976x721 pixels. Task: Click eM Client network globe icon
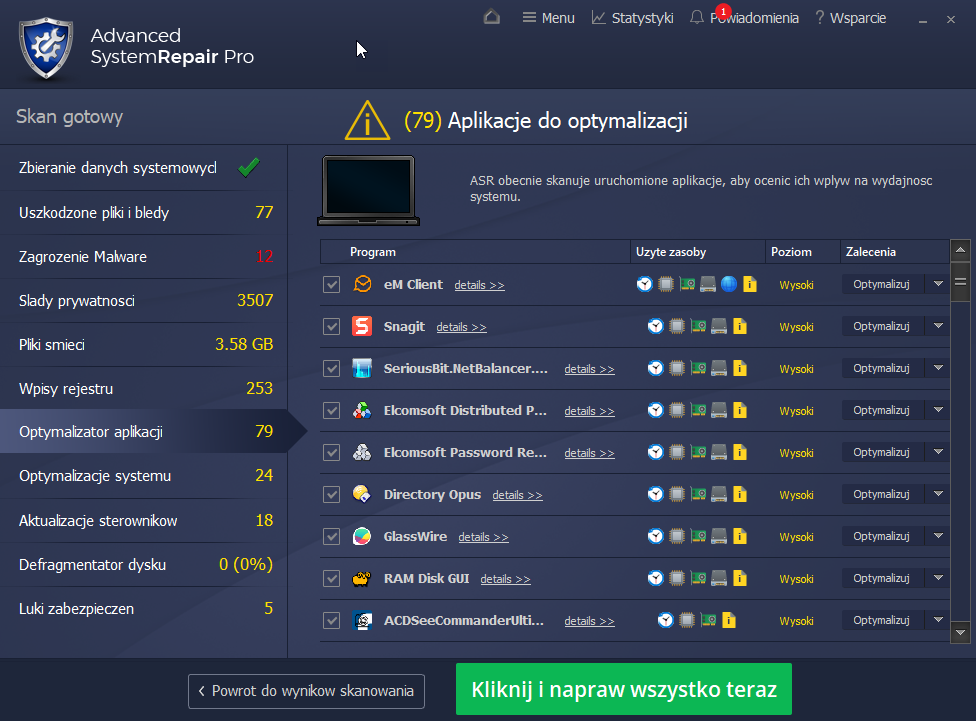pos(729,284)
